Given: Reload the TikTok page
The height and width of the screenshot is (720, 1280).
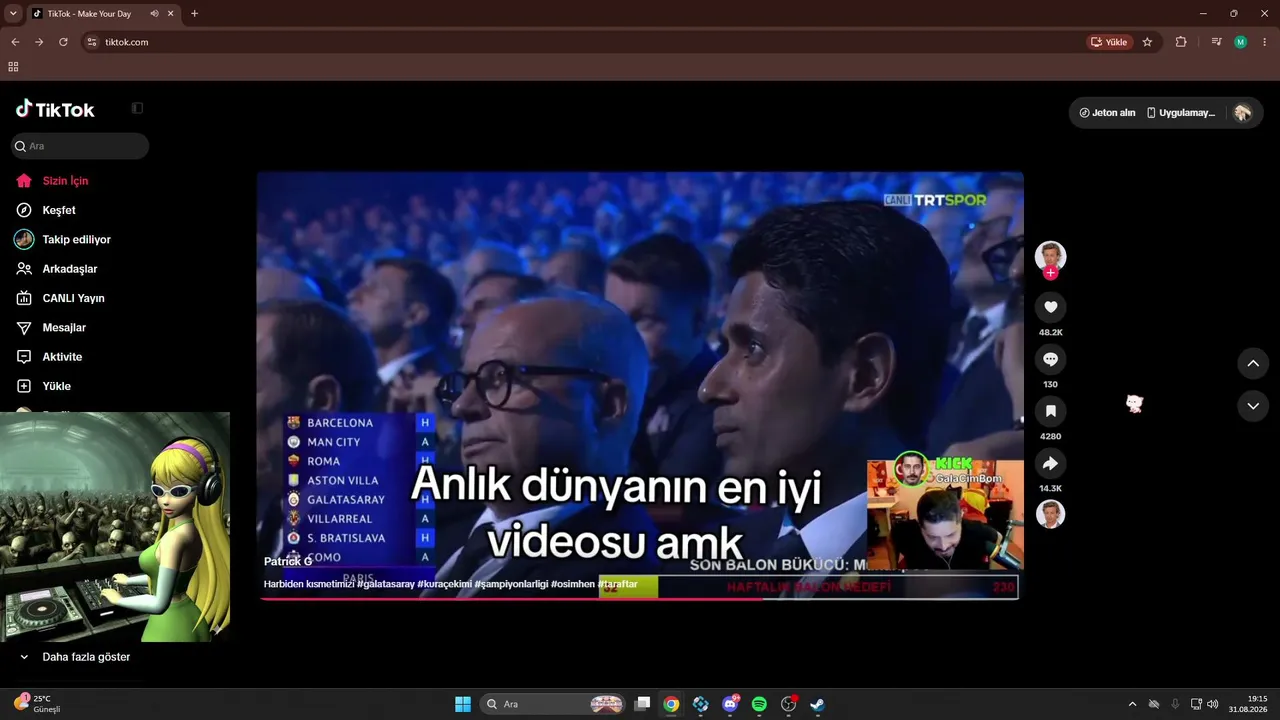Looking at the screenshot, I should coord(63,42).
